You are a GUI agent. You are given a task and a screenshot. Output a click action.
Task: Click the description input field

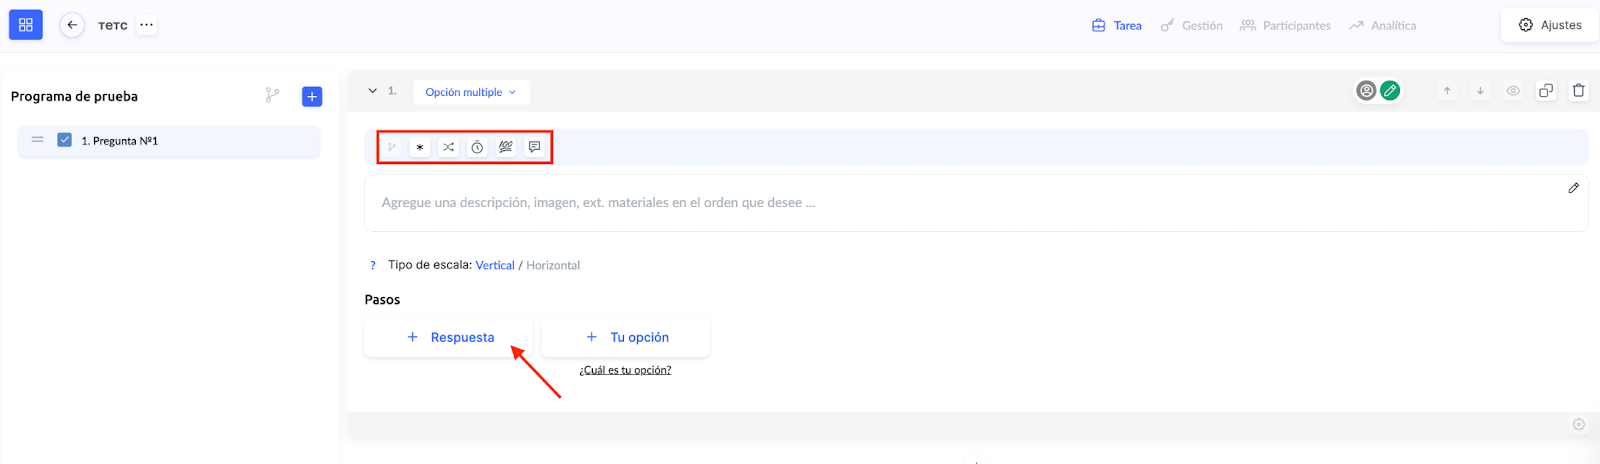960,203
